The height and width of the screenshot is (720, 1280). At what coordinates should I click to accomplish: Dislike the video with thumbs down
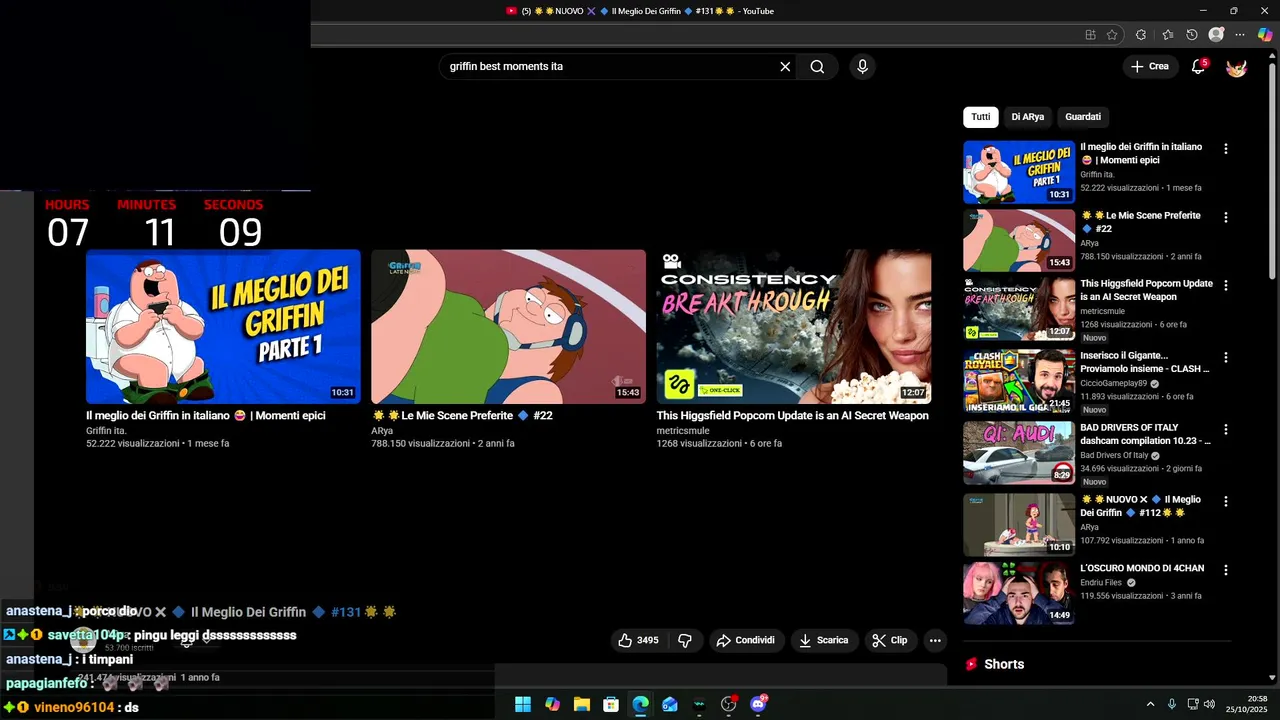(685, 640)
